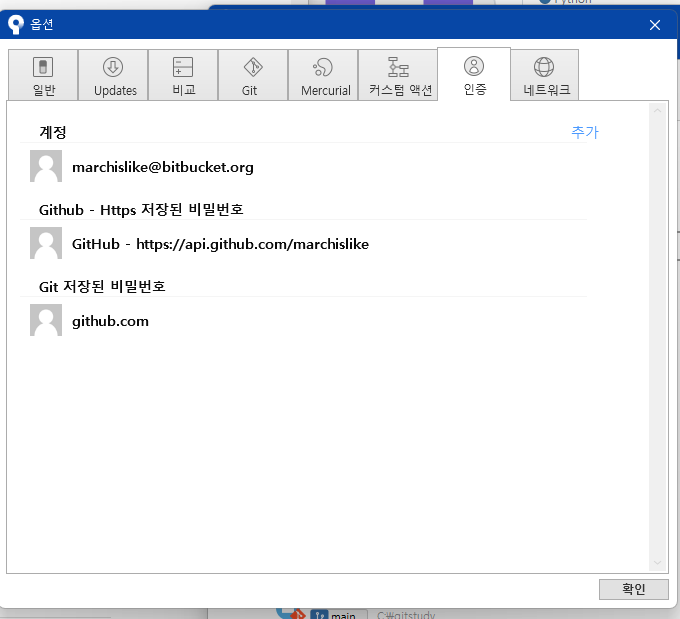Screen dimensions: 680x619
Task: Select marchislike@bitbucket.org account entry
Action: [163, 167]
